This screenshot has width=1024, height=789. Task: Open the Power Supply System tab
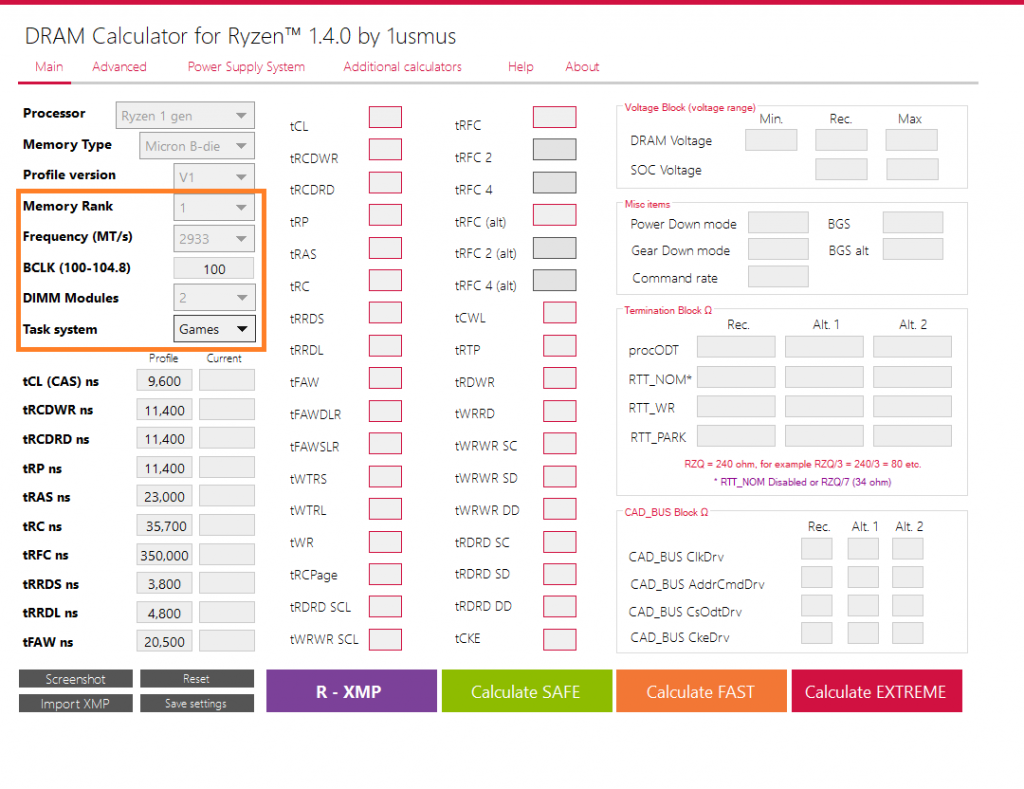[246, 67]
